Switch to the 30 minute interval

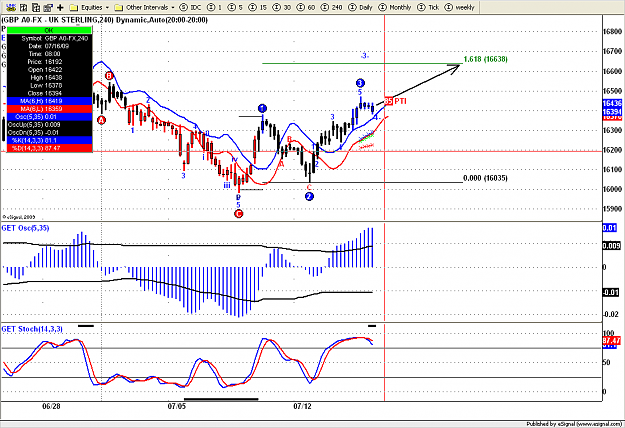point(282,7)
